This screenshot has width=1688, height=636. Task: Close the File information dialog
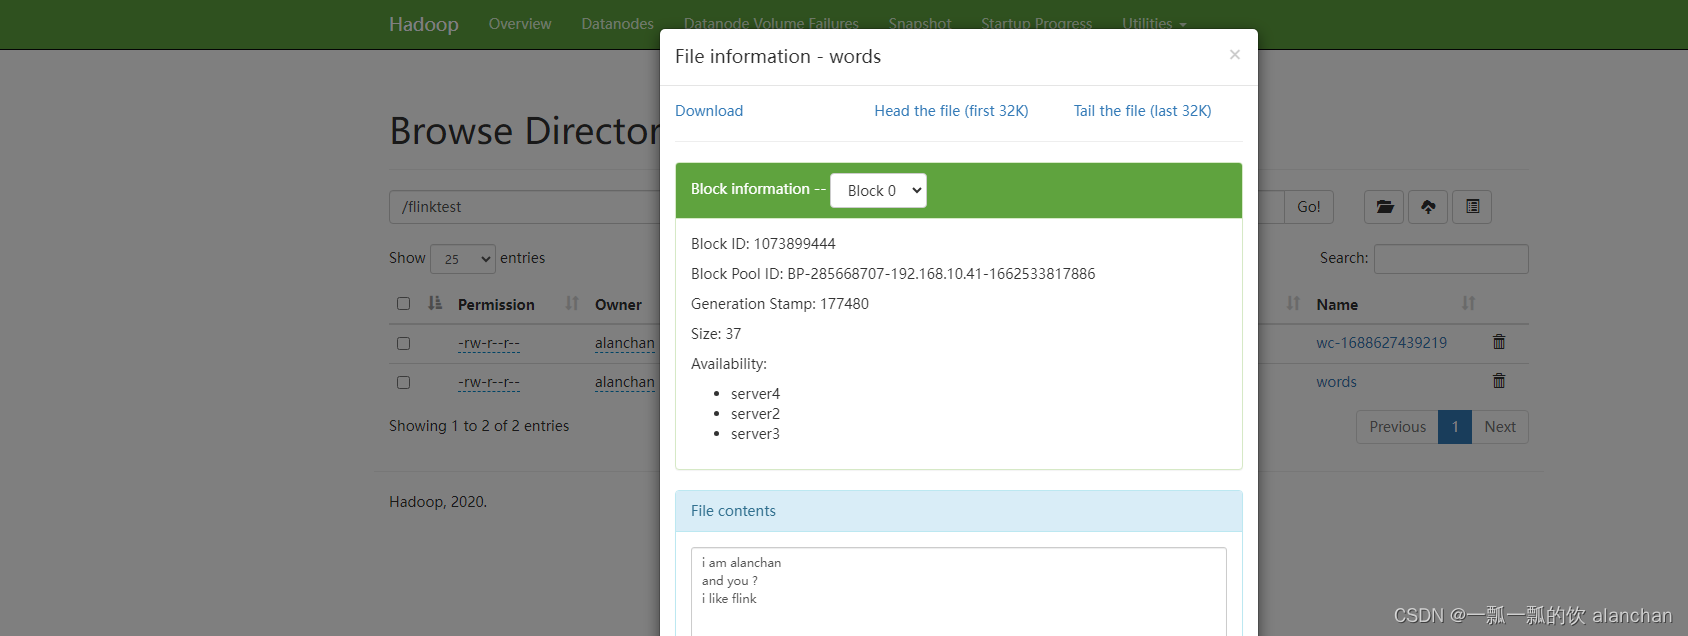(x=1235, y=55)
